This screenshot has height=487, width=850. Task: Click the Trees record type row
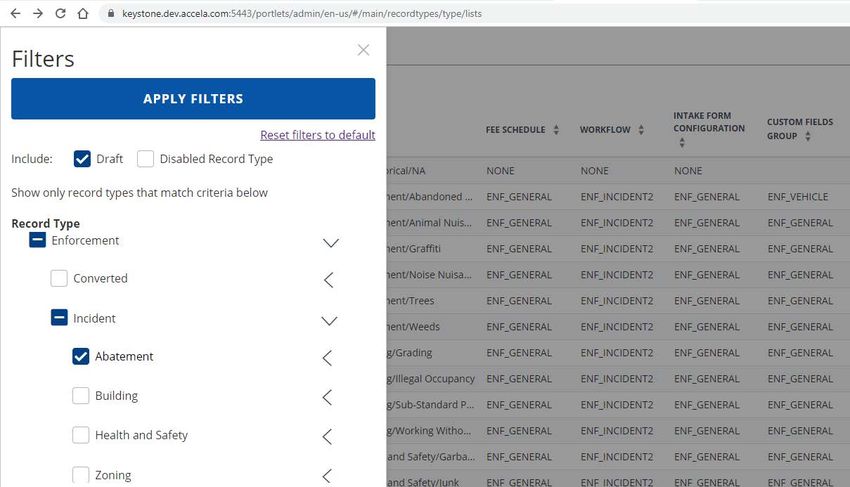click(x=618, y=300)
